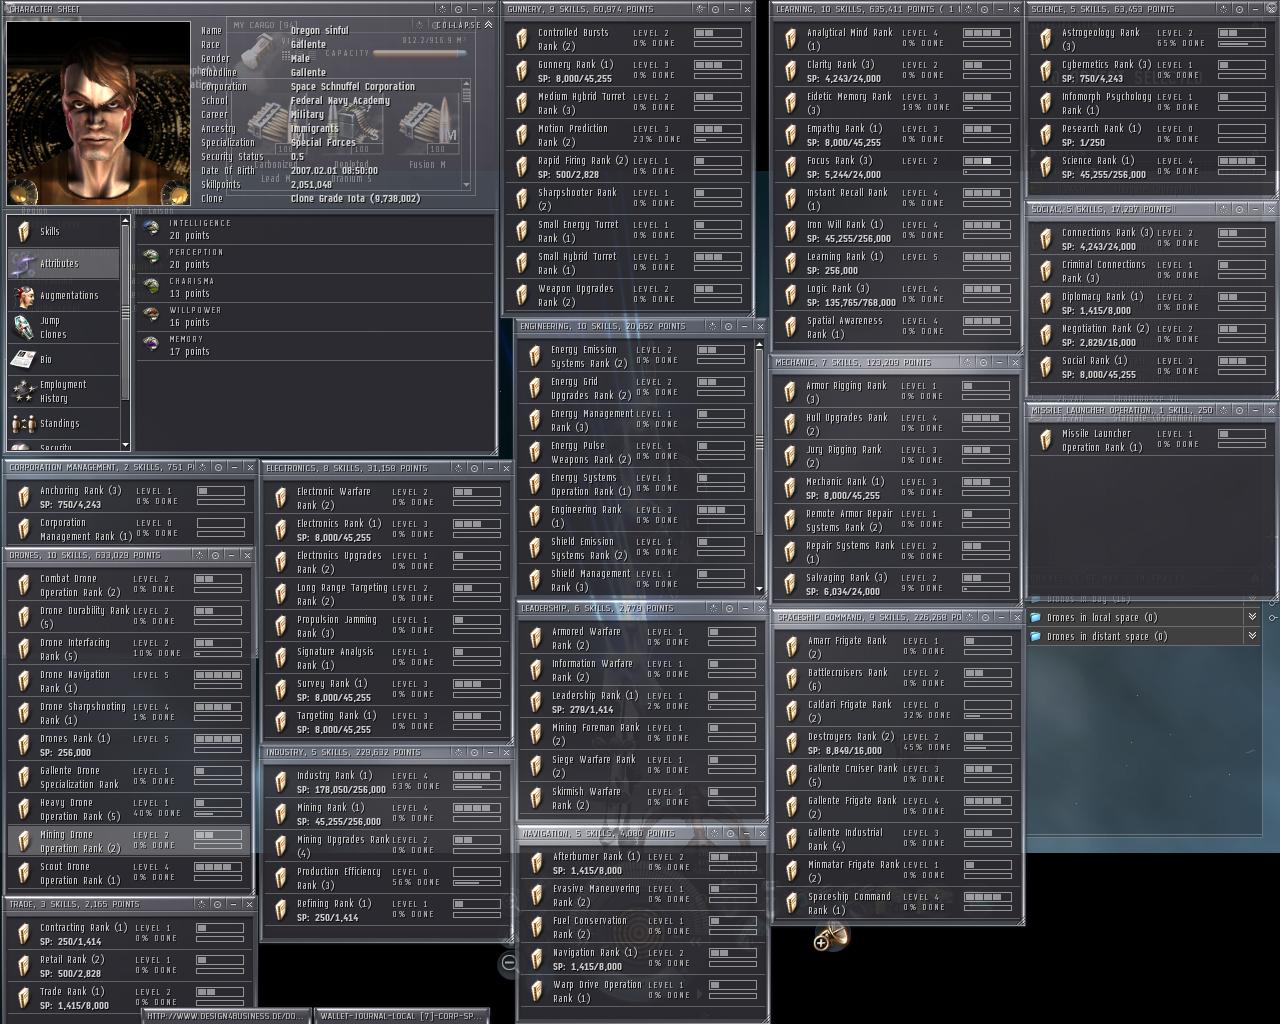Viewport: 1280px width, 1024px height.
Task: Click the Afterburner Rank (1) skill book icon
Action: (536, 863)
